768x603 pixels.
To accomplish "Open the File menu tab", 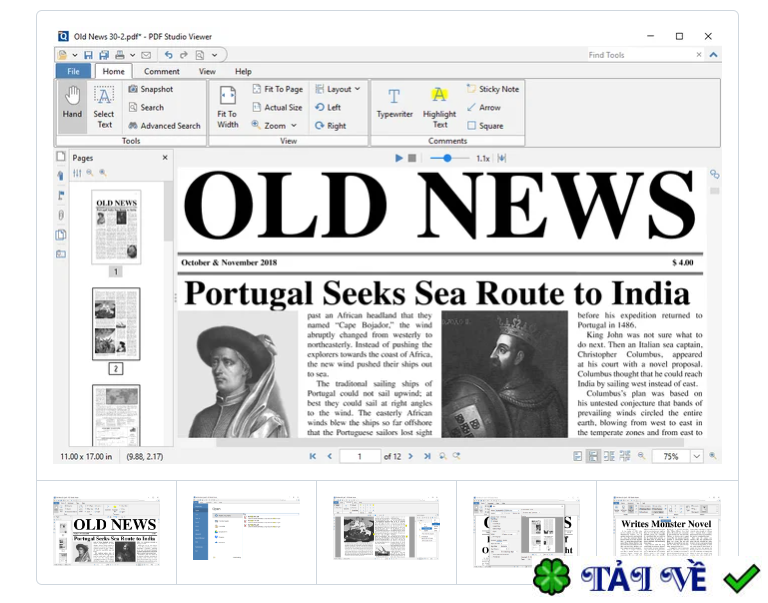I will click(73, 71).
